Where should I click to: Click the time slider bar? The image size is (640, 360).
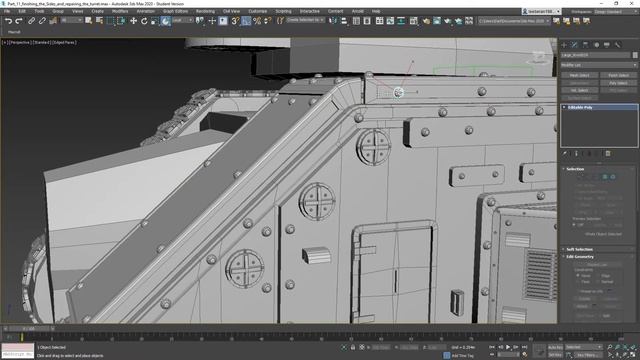tap(28, 328)
